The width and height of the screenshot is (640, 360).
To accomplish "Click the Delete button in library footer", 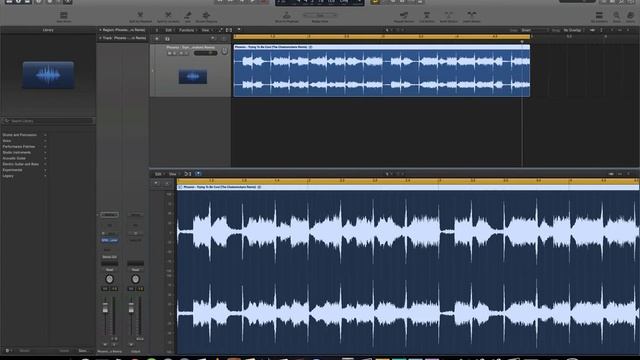I will [x=64, y=351].
